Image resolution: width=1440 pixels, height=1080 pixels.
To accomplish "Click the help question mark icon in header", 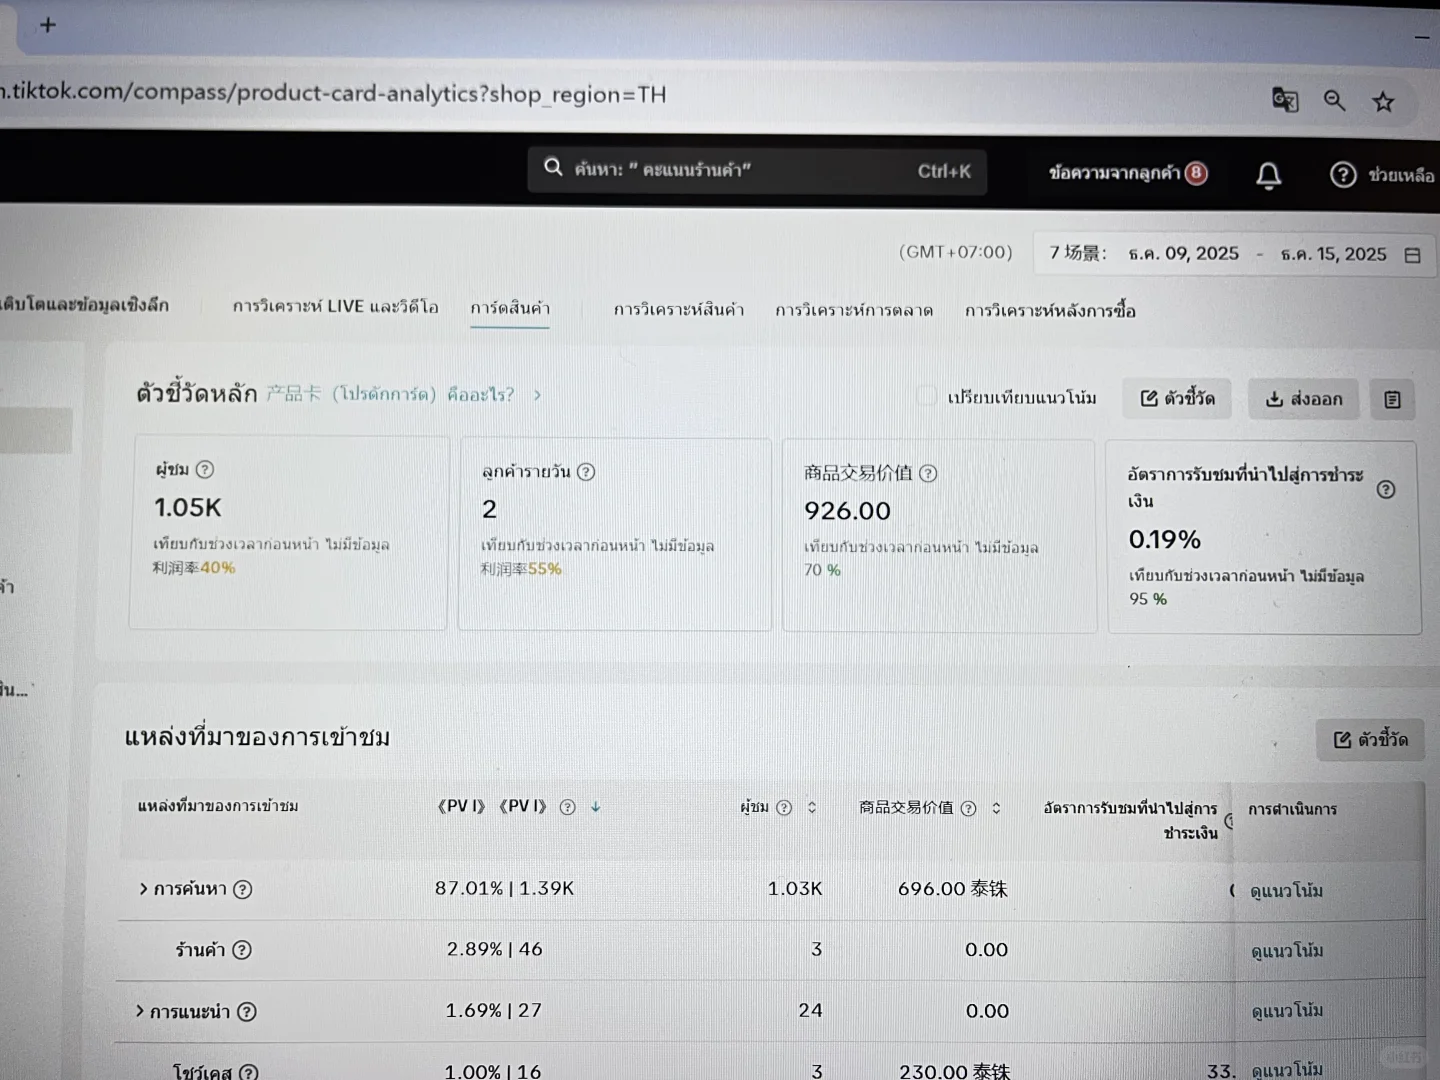I will pyautogui.click(x=1343, y=175).
